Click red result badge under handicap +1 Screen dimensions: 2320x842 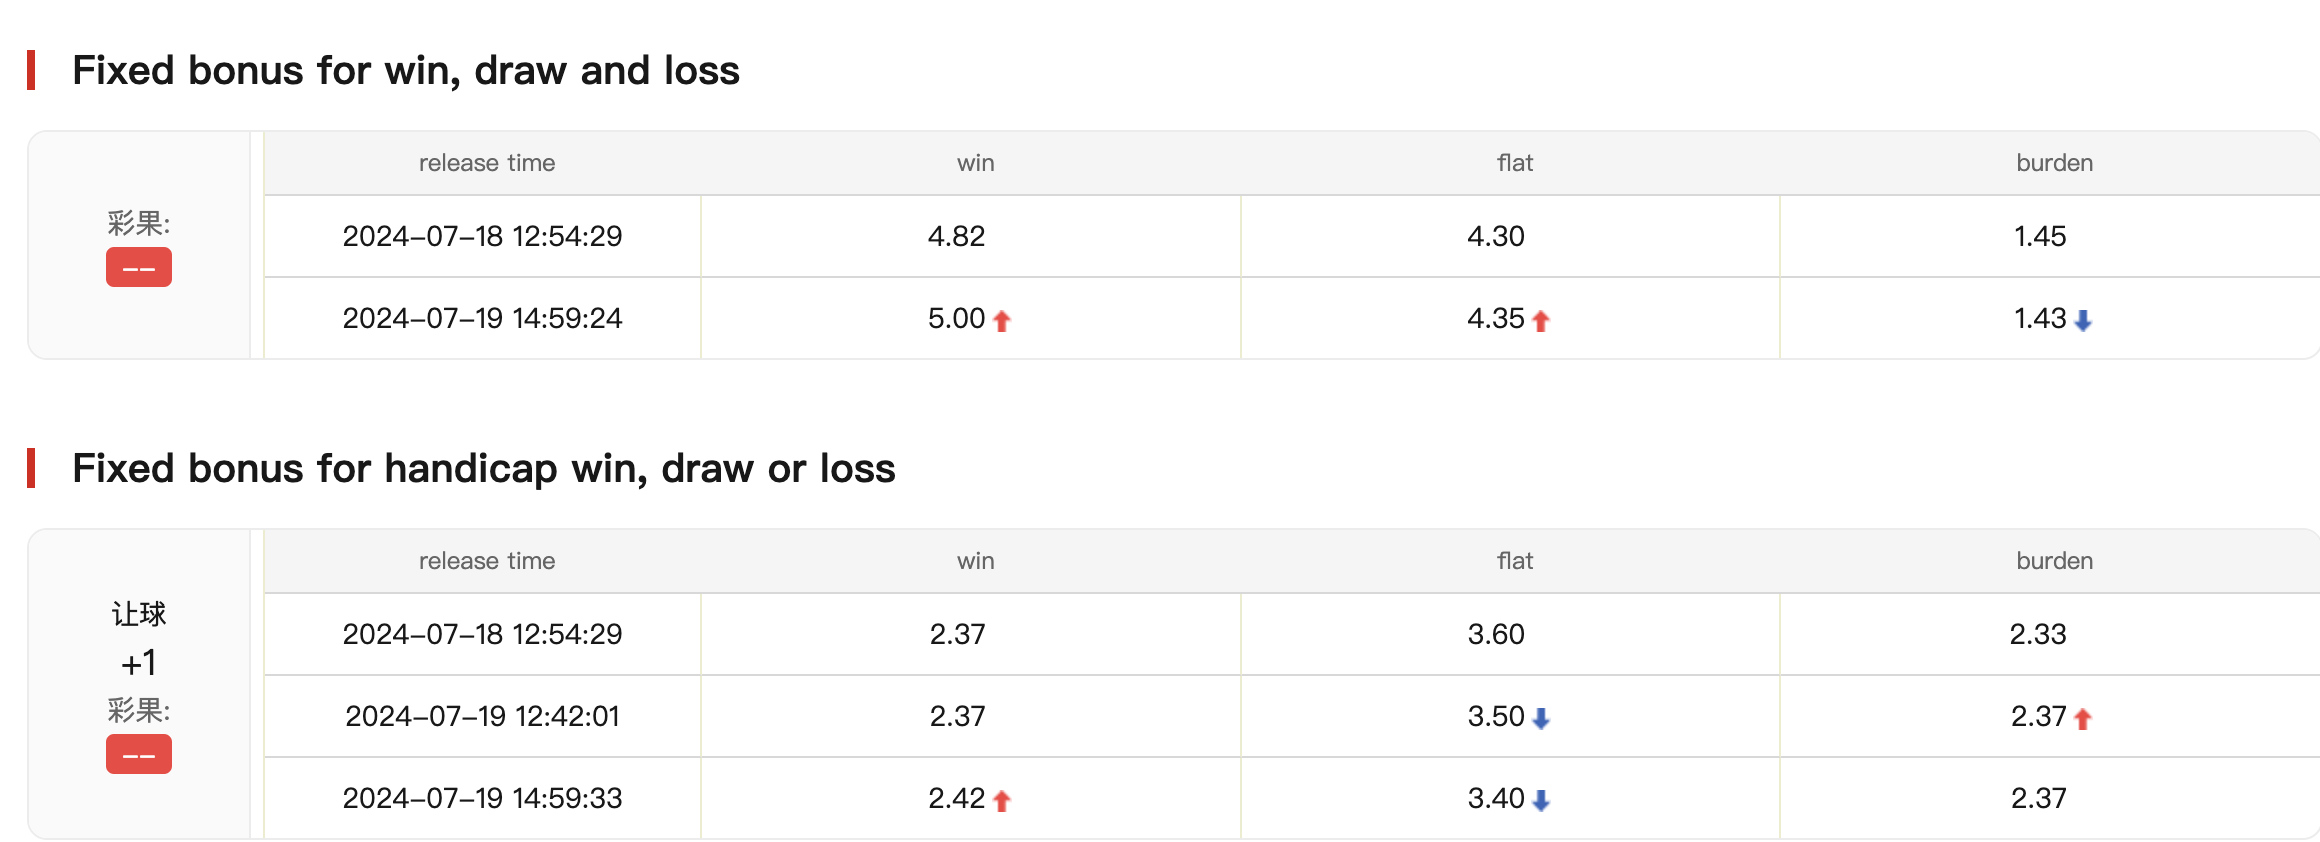(x=139, y=754)
